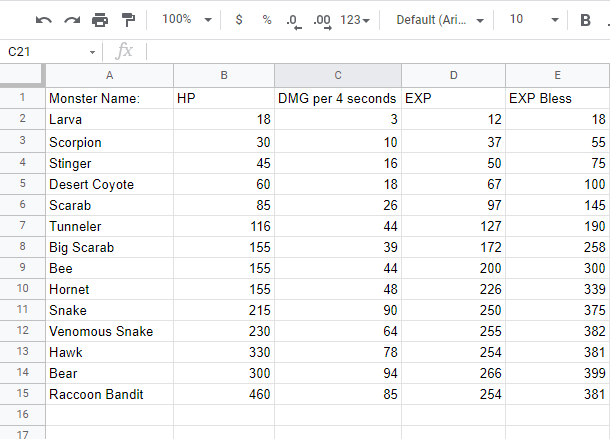The width and height of the screenshot is (610, 439).
Task: Open the font size 10 dropdown
Action: 534,19
